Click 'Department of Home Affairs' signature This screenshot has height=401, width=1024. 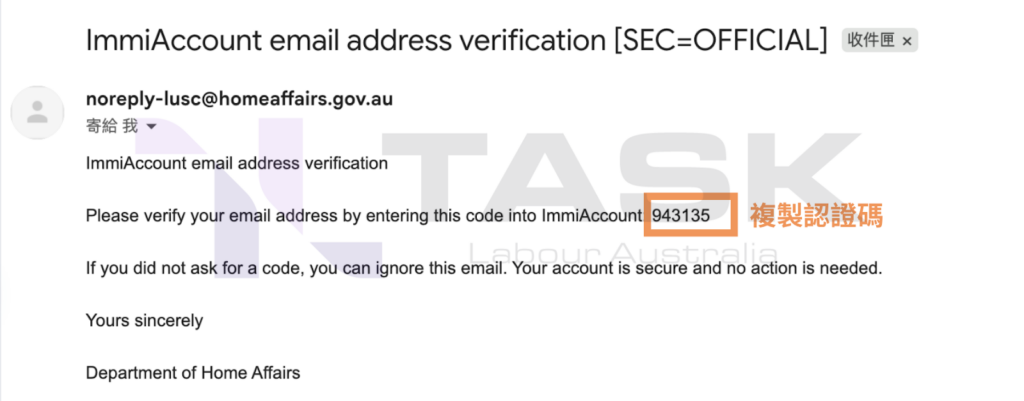(x=193, y=374)
